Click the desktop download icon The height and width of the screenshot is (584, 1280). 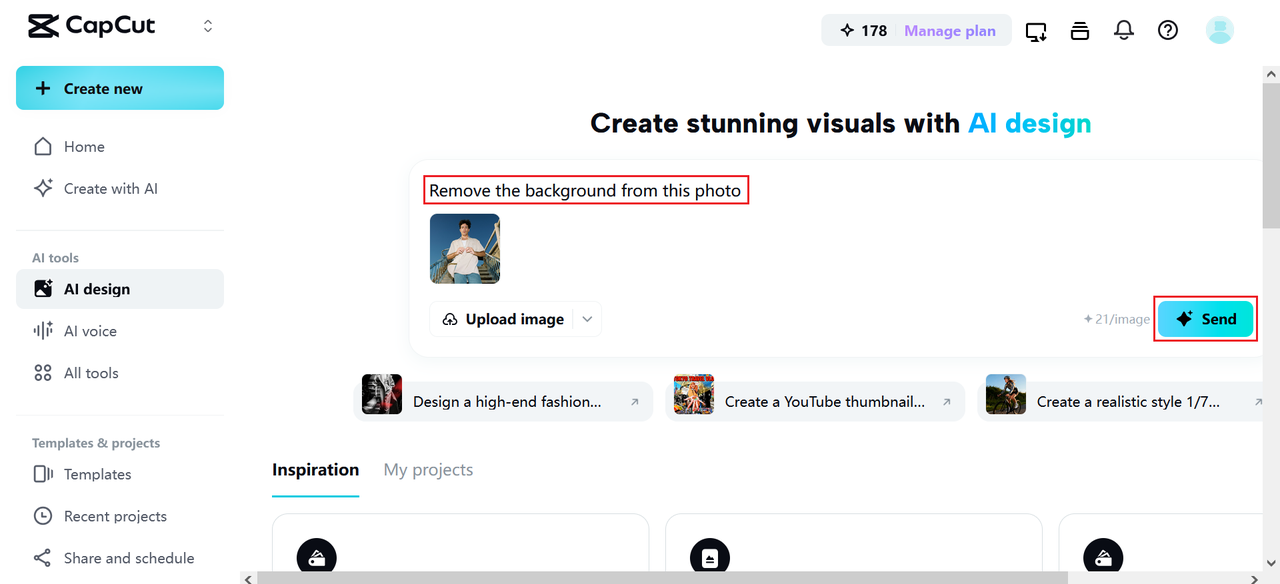(x=1036, y=31)
